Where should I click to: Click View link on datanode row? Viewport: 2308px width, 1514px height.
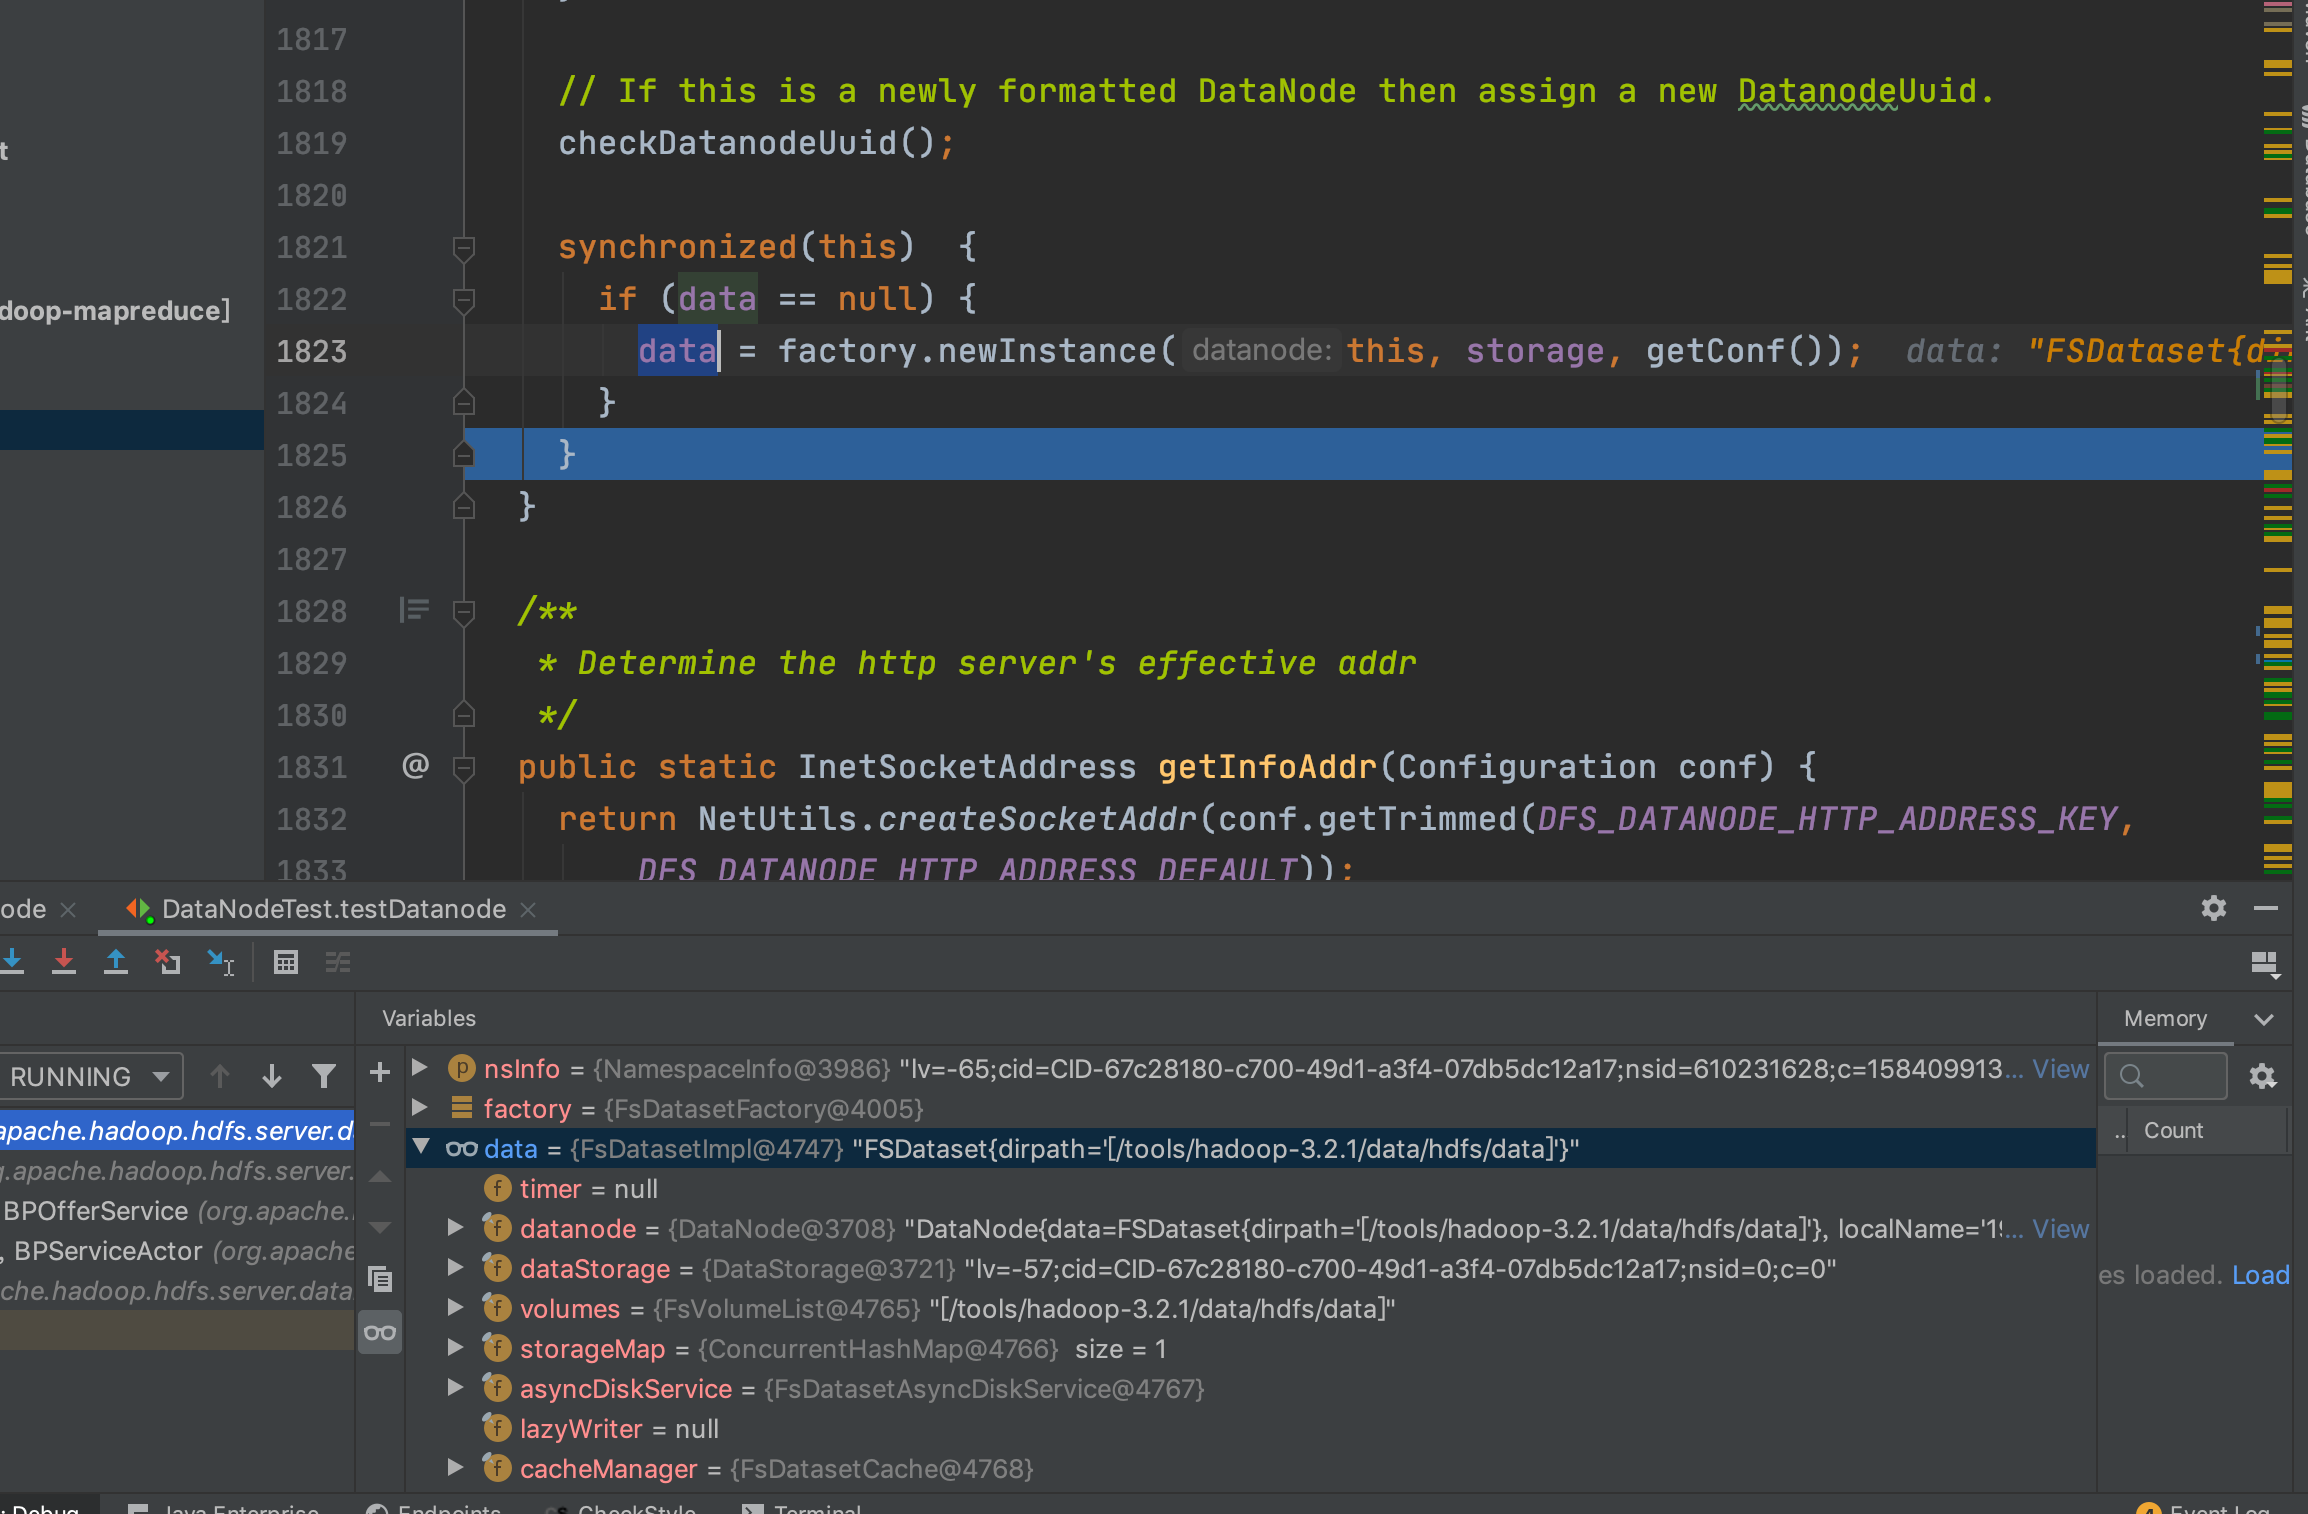(2060, 1229)
